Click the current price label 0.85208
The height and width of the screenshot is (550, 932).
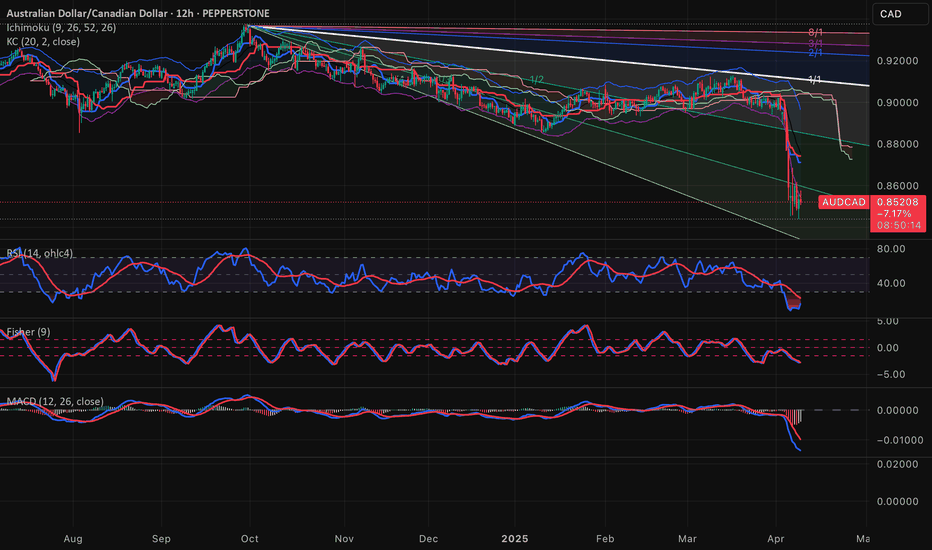click(x=898, y=202)
